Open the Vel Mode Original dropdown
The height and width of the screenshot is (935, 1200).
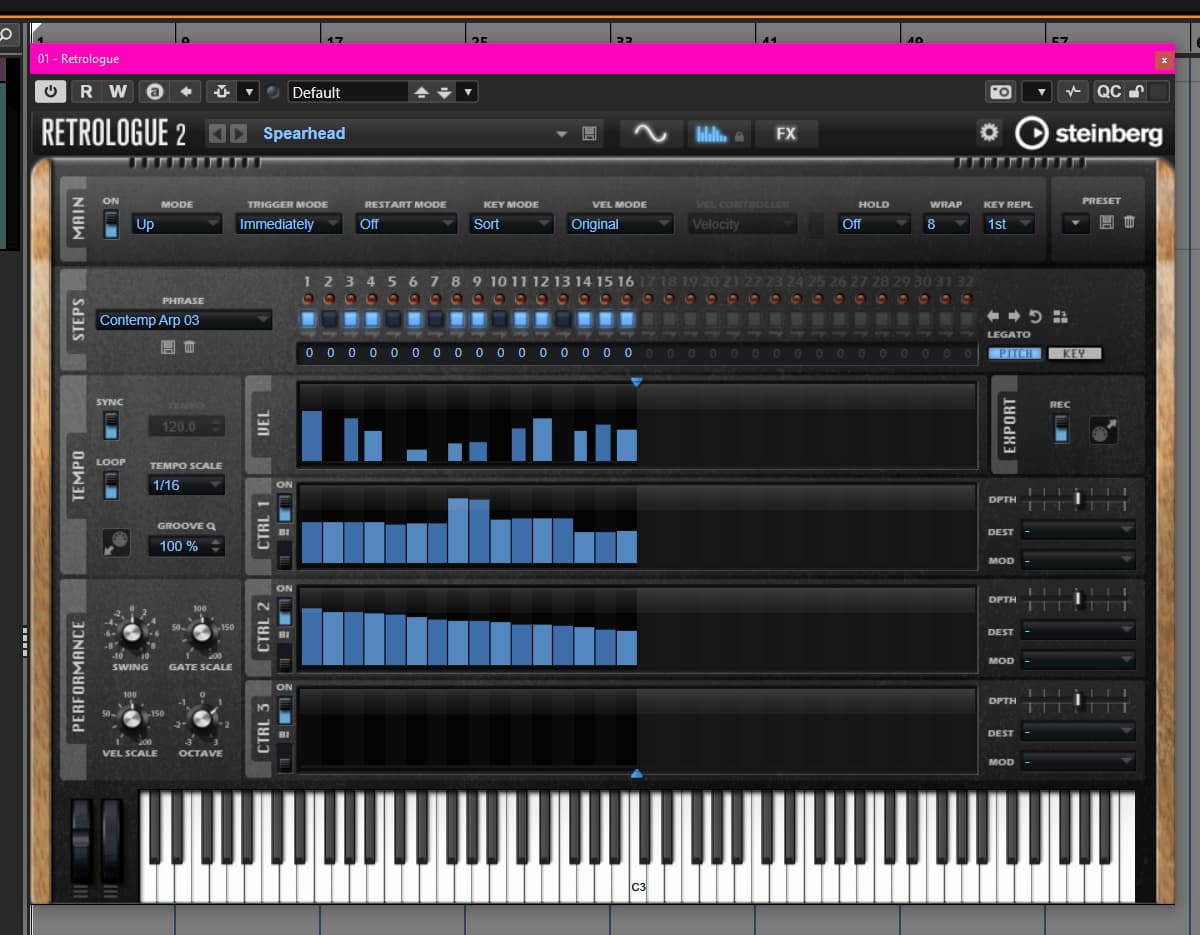pos(620,224)
